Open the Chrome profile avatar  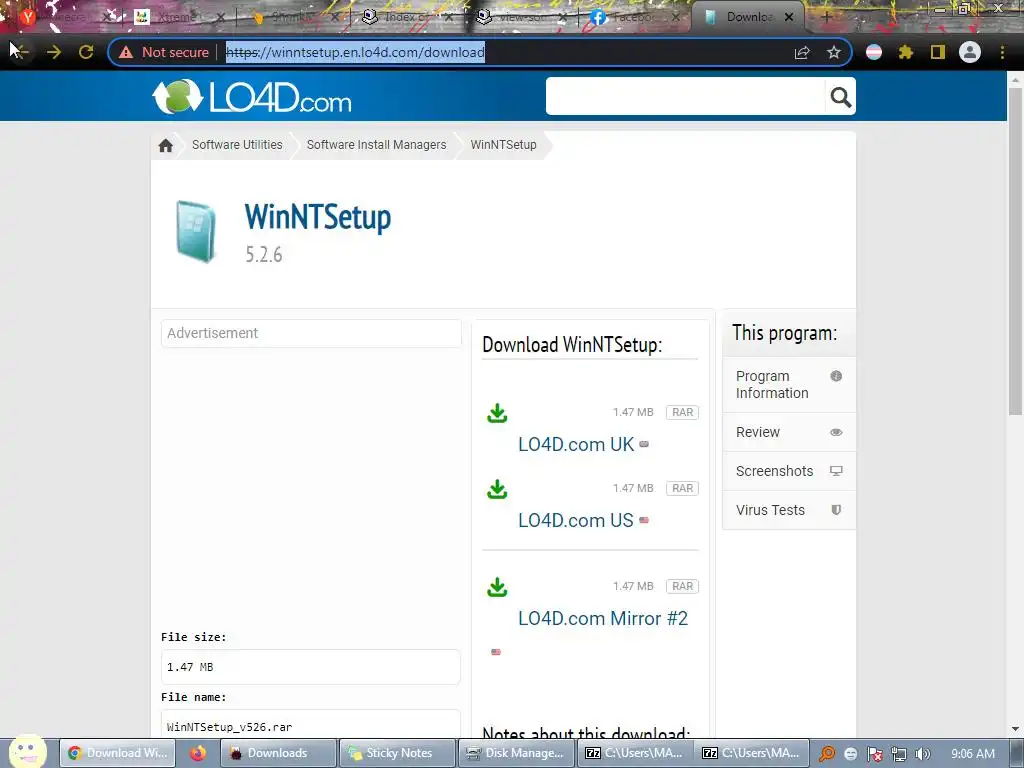pos(970,52)
